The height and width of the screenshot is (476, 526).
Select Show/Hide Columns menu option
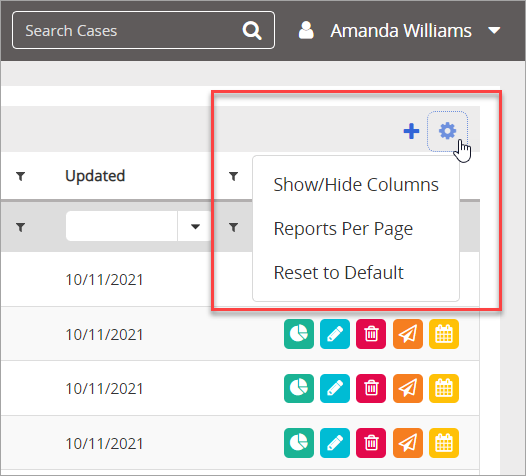click(356, 185)
